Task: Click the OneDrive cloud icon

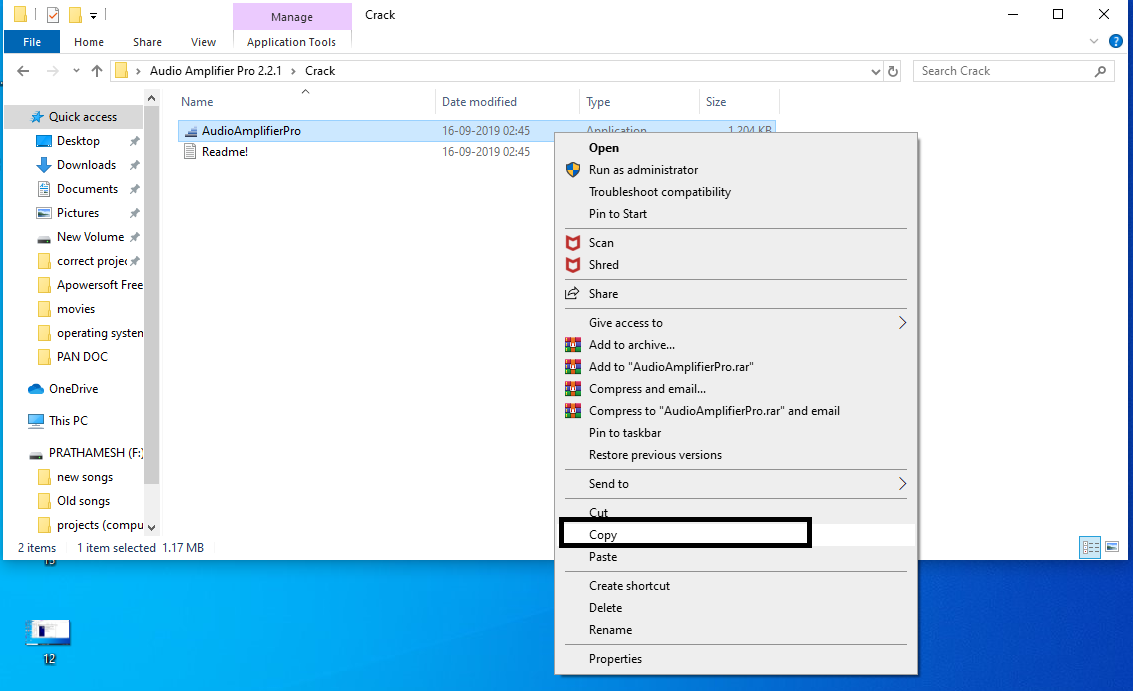Action: tap(36, 389)
